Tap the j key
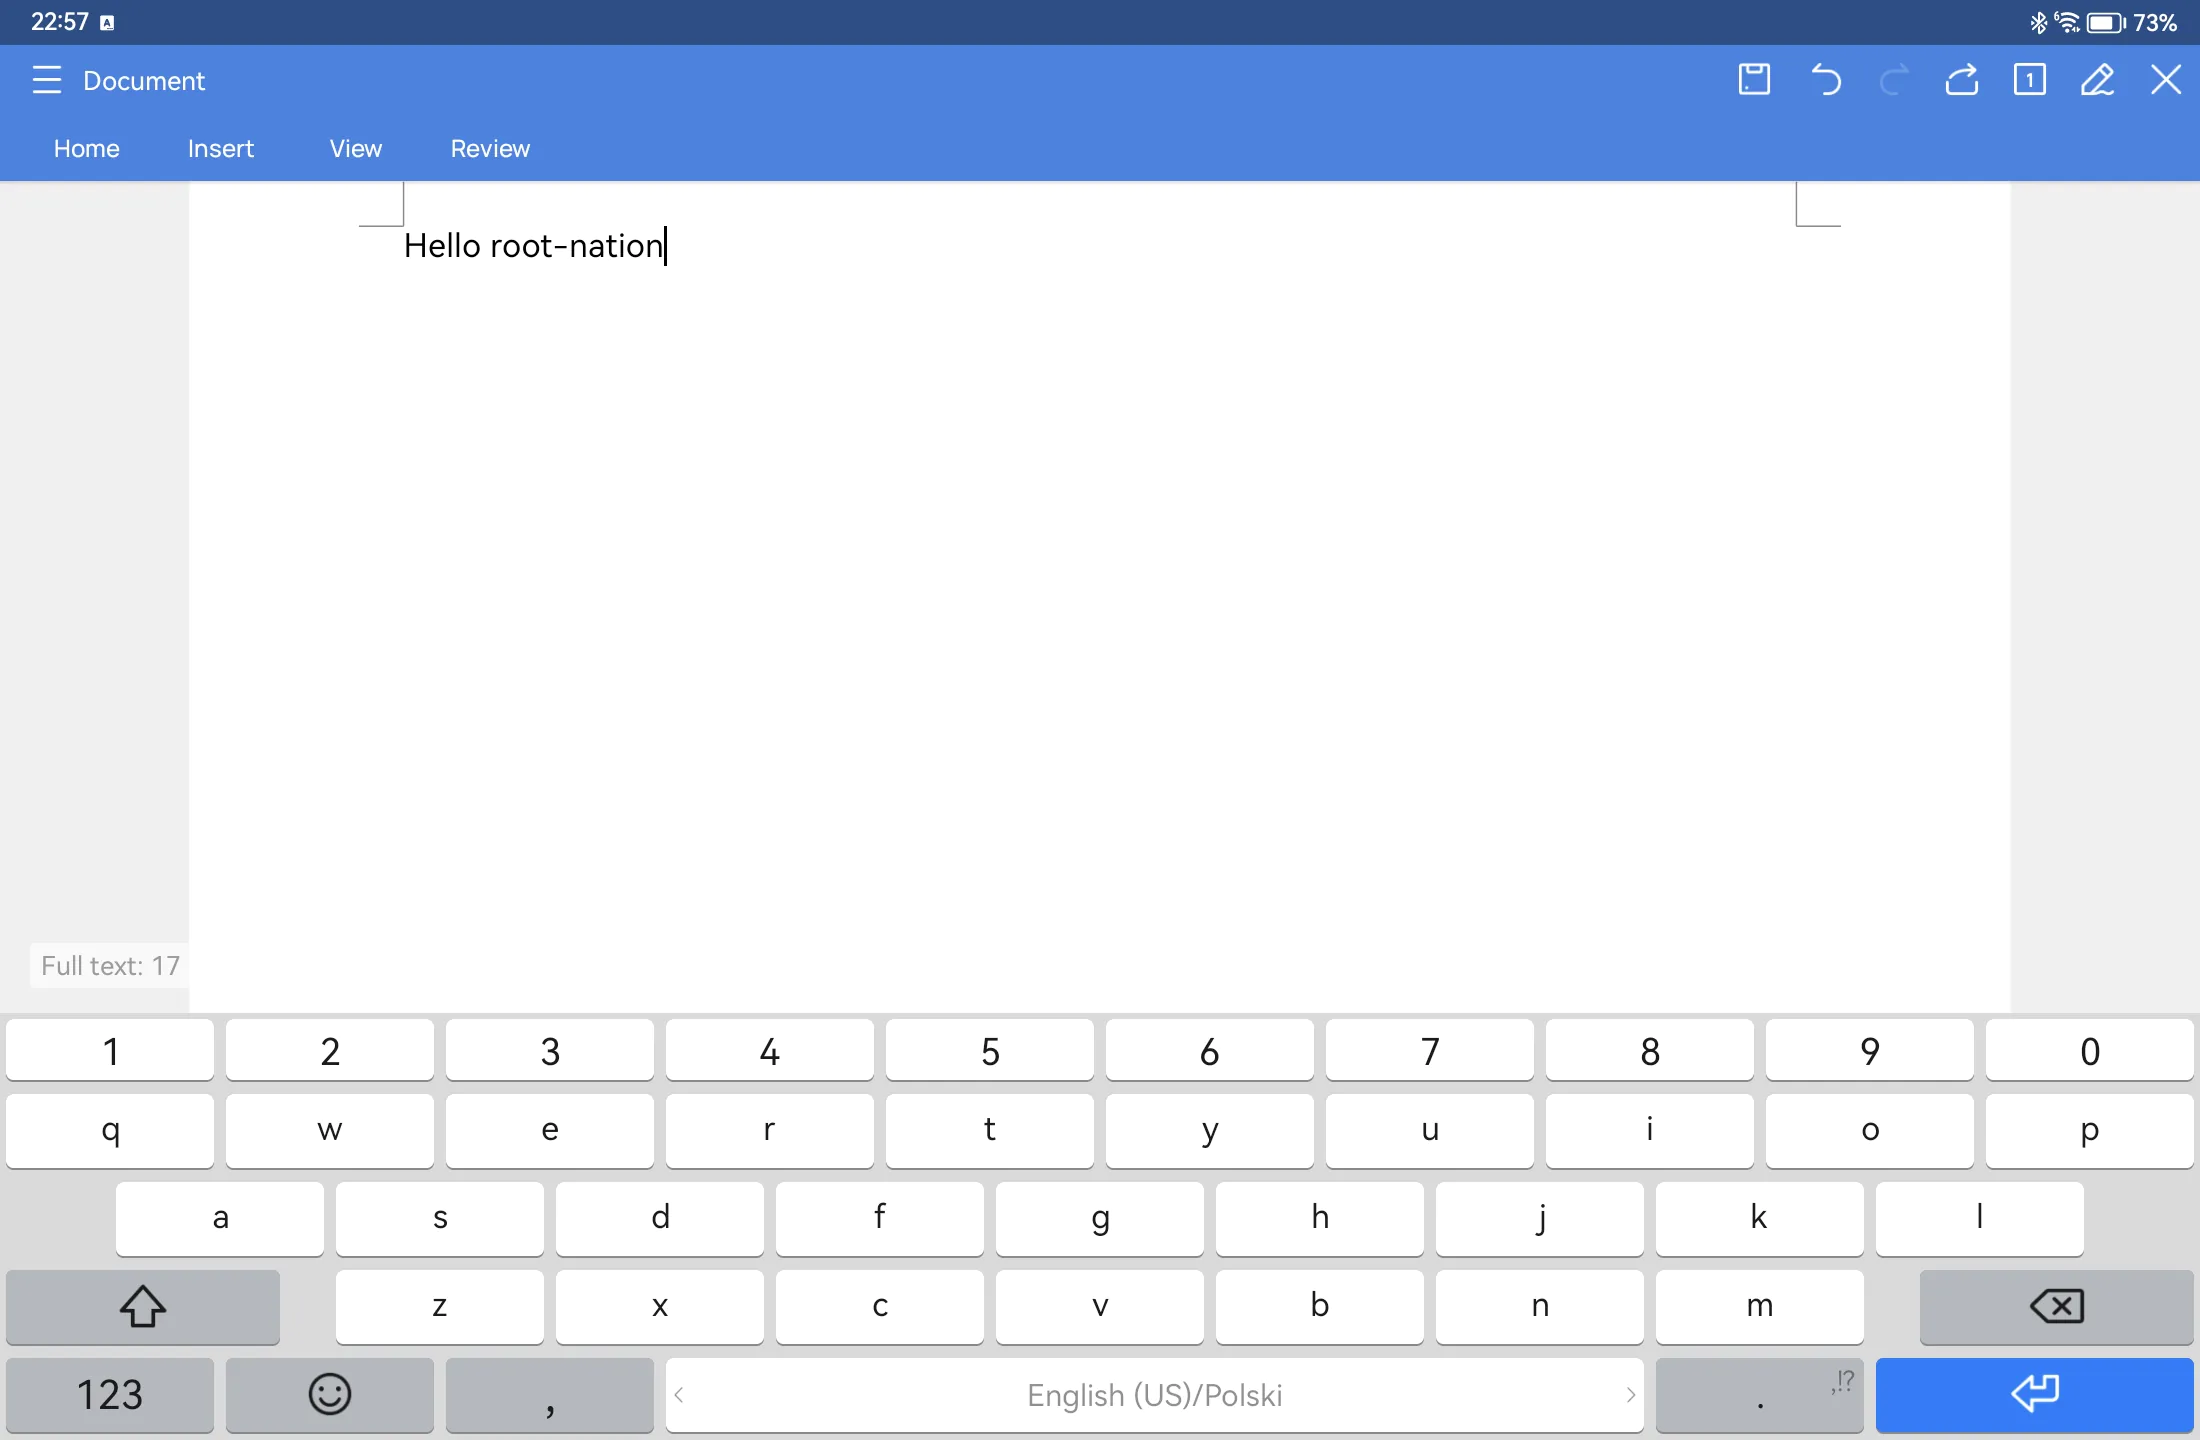Screen dimensions: 2200x1440 coord(1540,1218)
